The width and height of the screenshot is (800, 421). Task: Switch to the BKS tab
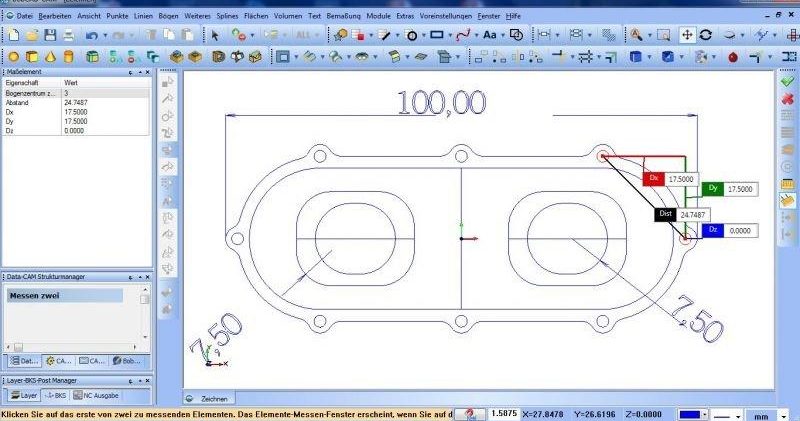(x=55, y=395)
